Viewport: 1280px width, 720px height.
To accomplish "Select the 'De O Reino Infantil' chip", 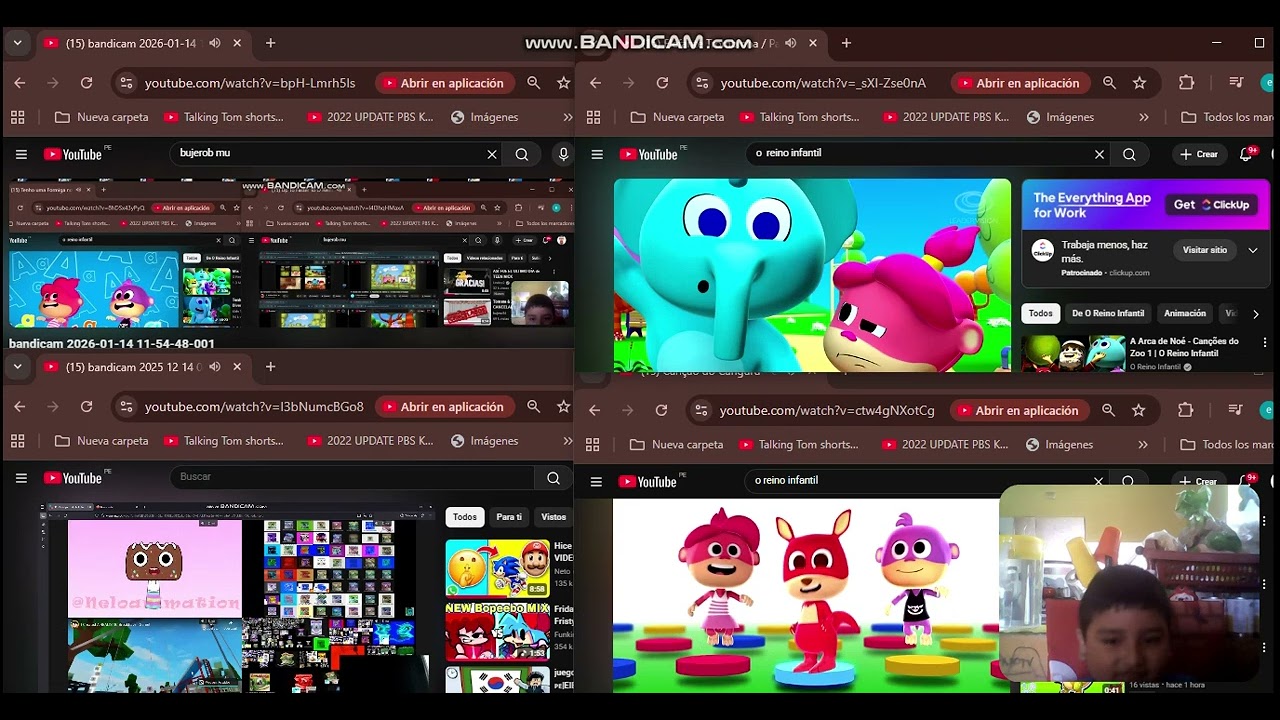I will point(1108,313).
